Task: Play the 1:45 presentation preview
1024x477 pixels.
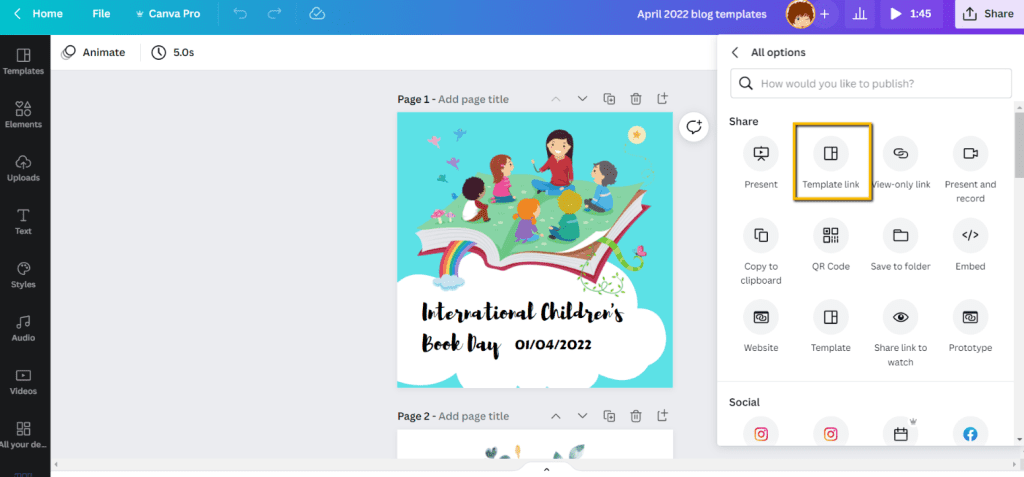Action: point(910,14)
